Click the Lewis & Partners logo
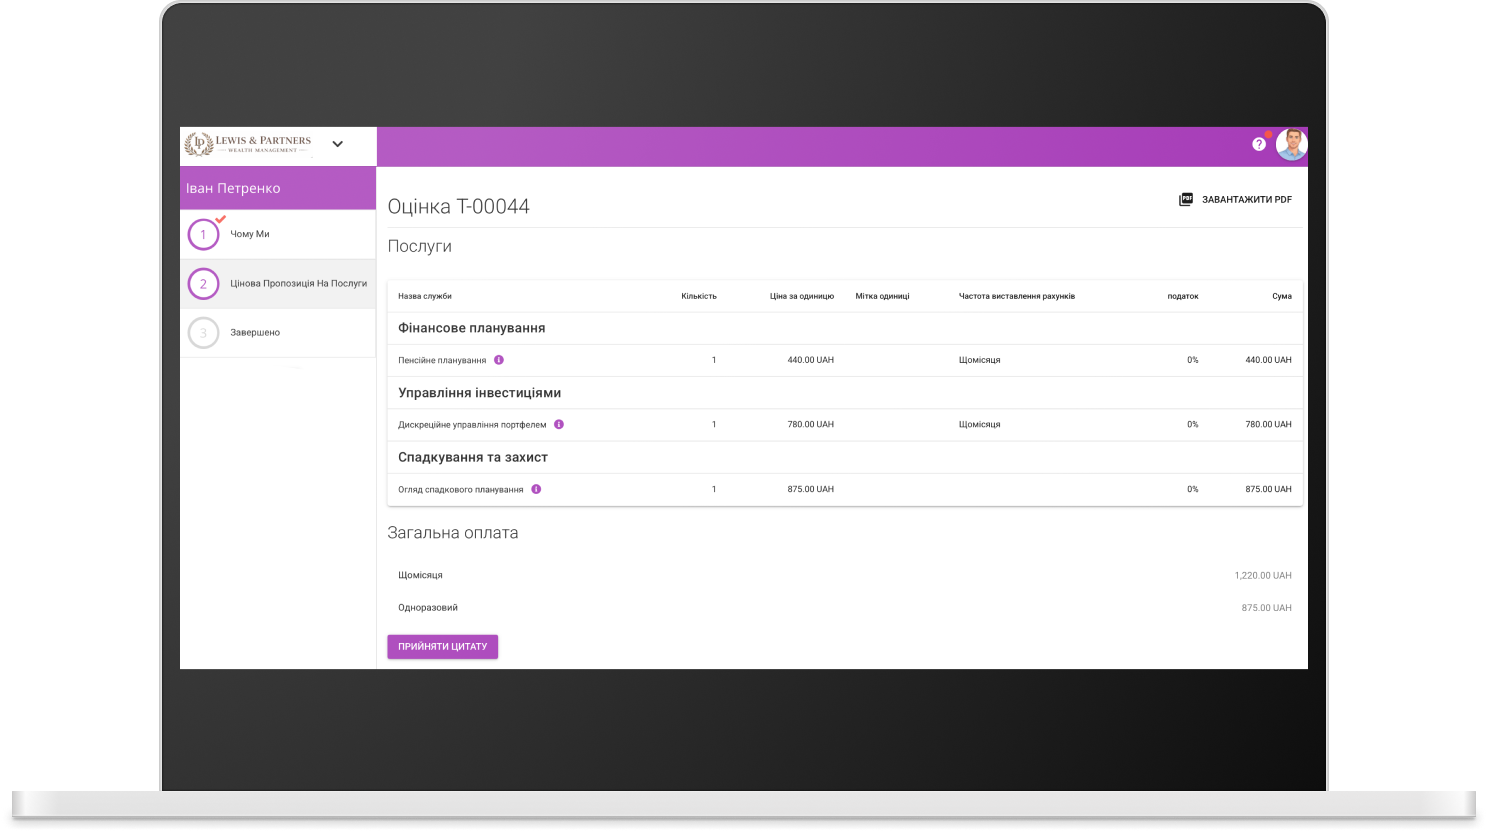The width and height of the screenshot is (1488, 831). [x=248, y=144]
